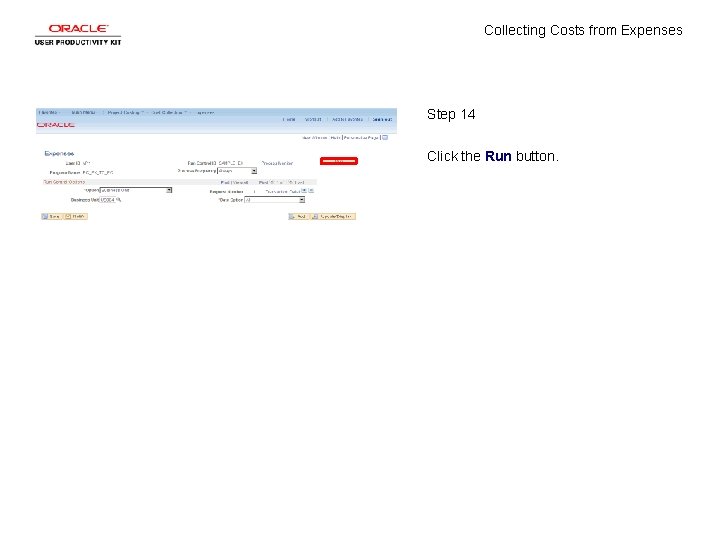Click the Personalize Page link

pos(361,138)
